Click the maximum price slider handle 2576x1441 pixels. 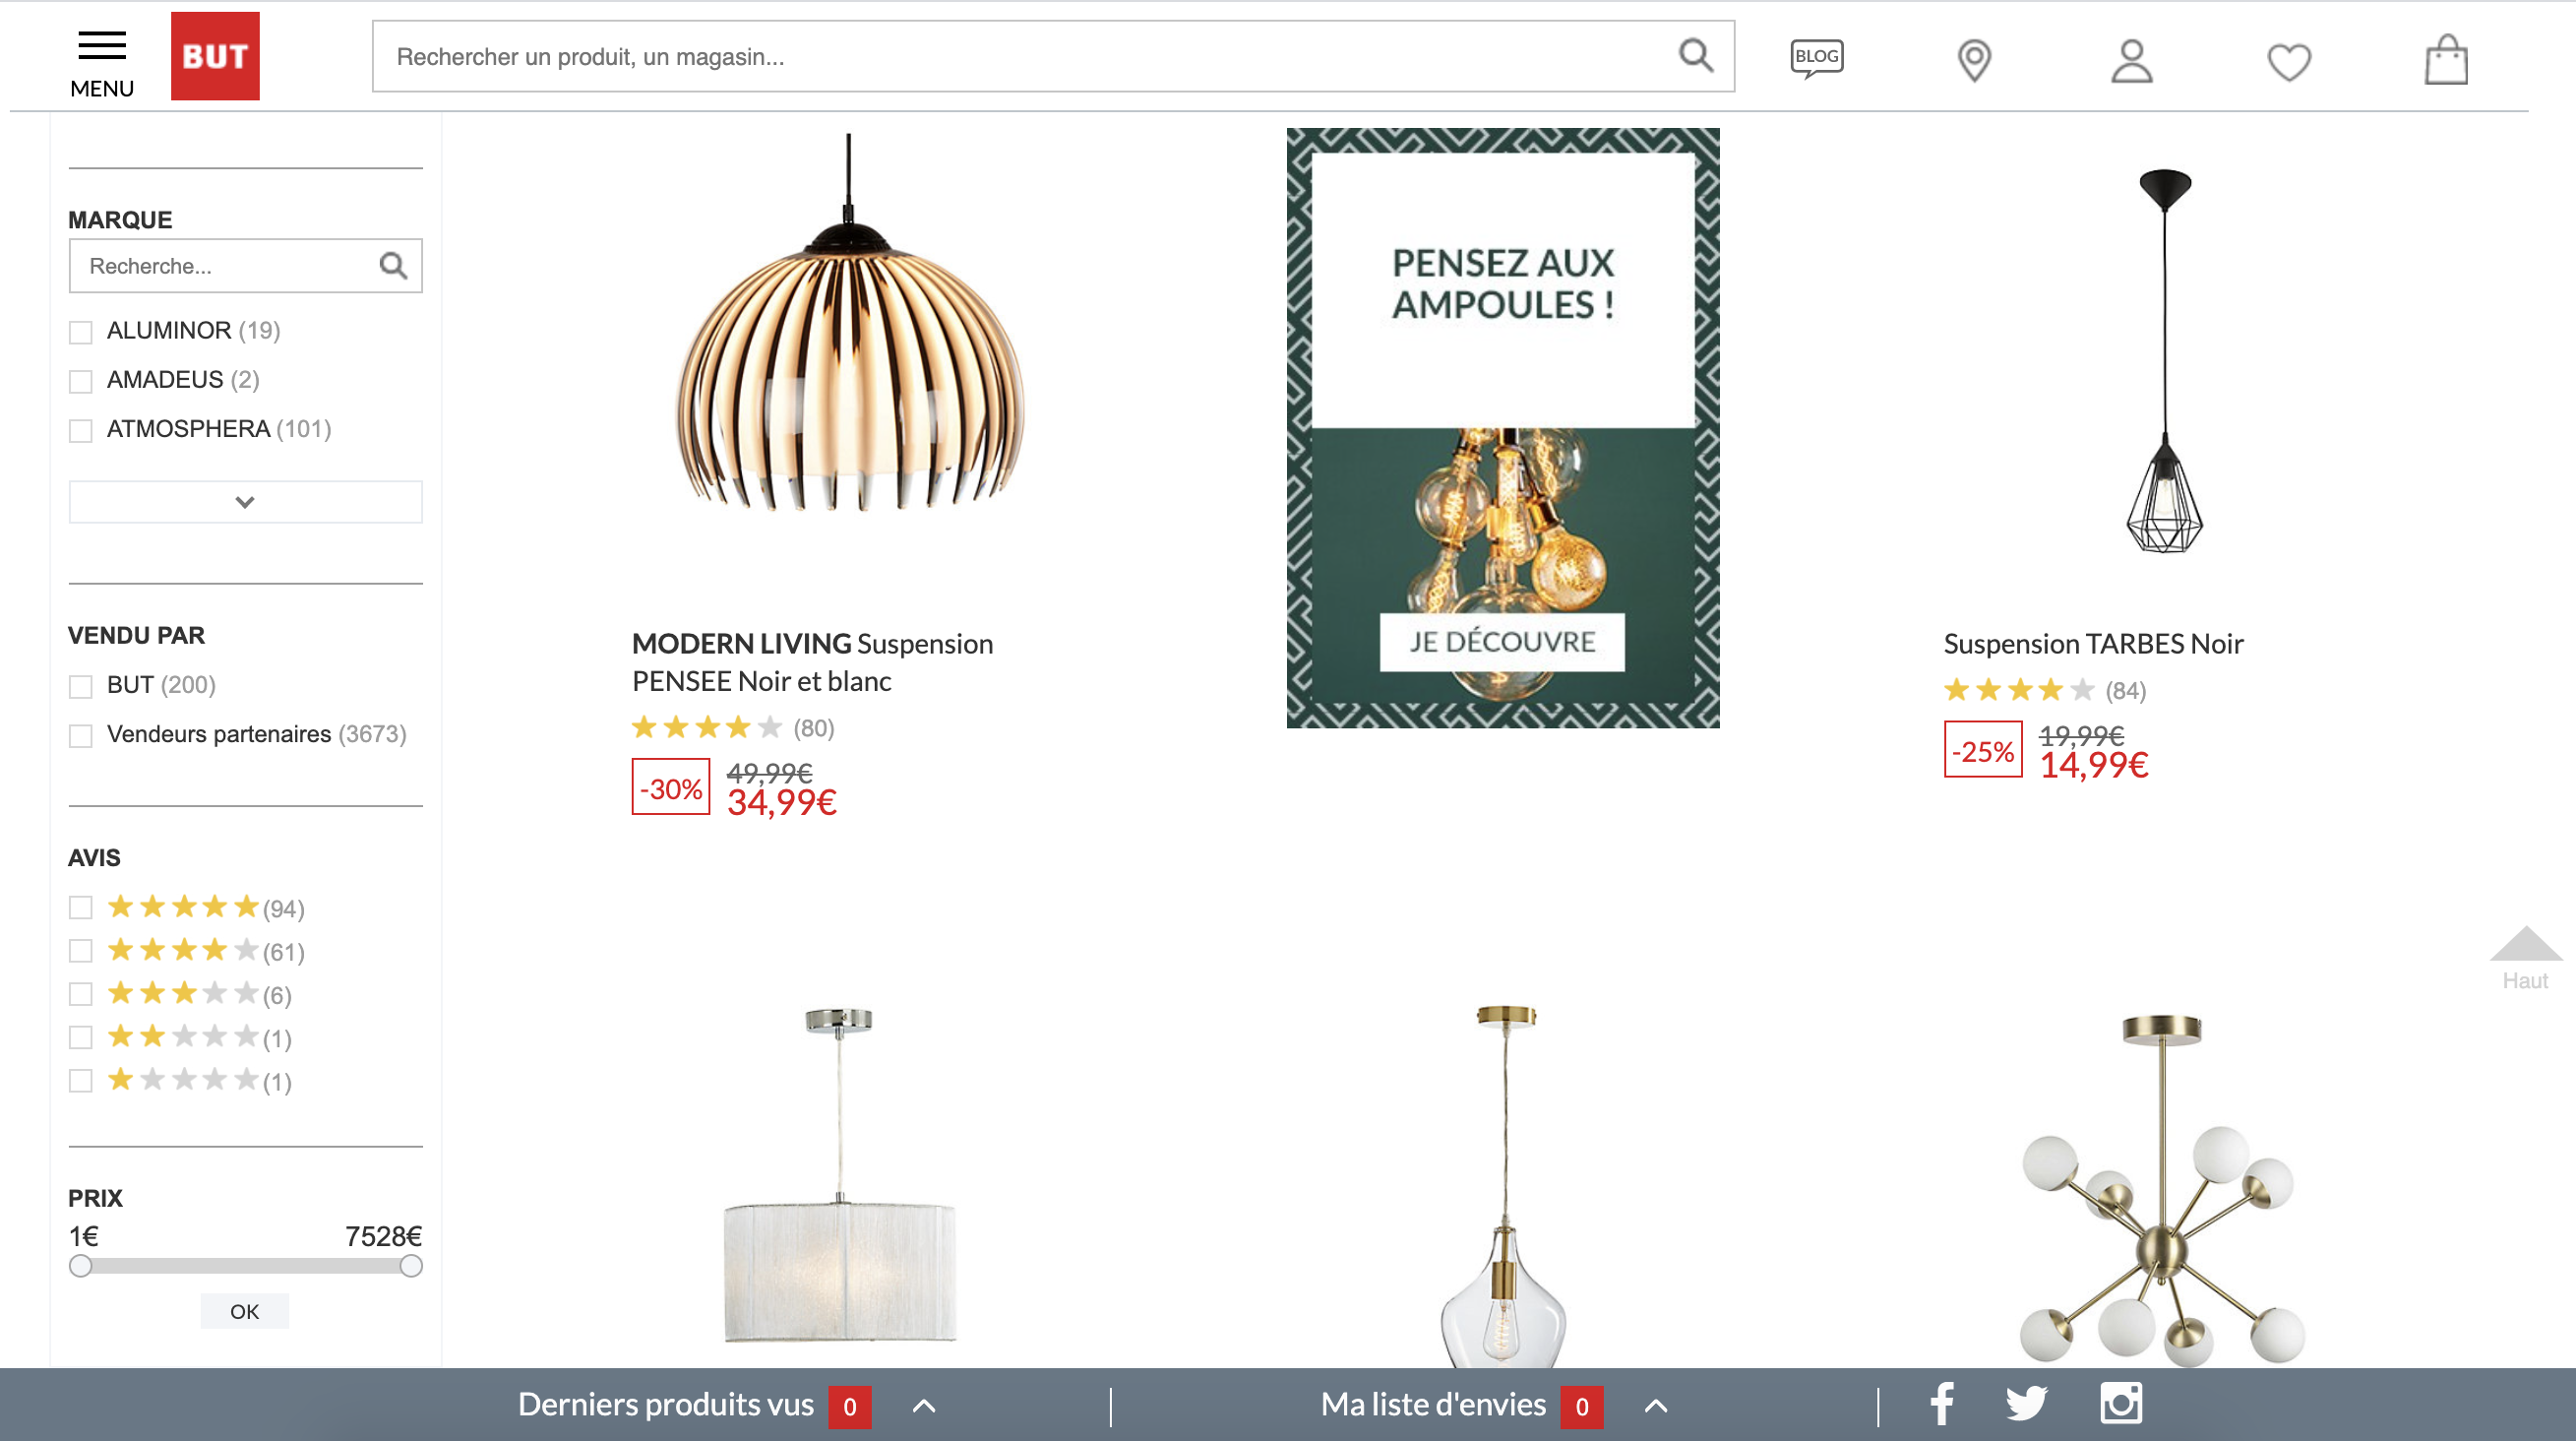coord(411,1267)
